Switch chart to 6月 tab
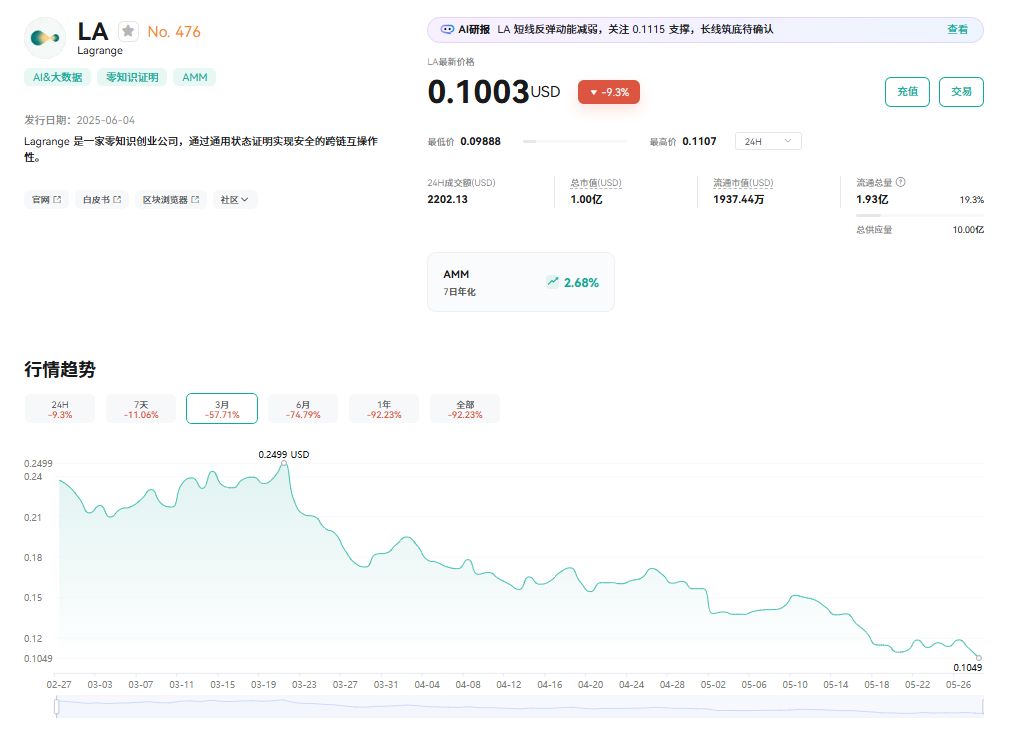The image size is (1024, 750). (x=303, y=409)
